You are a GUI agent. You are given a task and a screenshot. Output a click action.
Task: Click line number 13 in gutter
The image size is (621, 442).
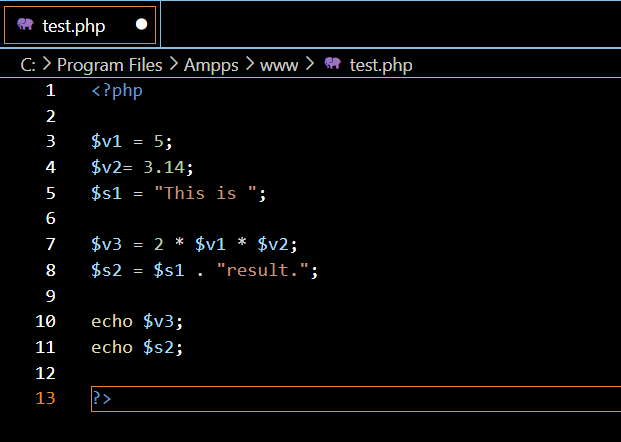pyautogui.click(x=45, y=398)
